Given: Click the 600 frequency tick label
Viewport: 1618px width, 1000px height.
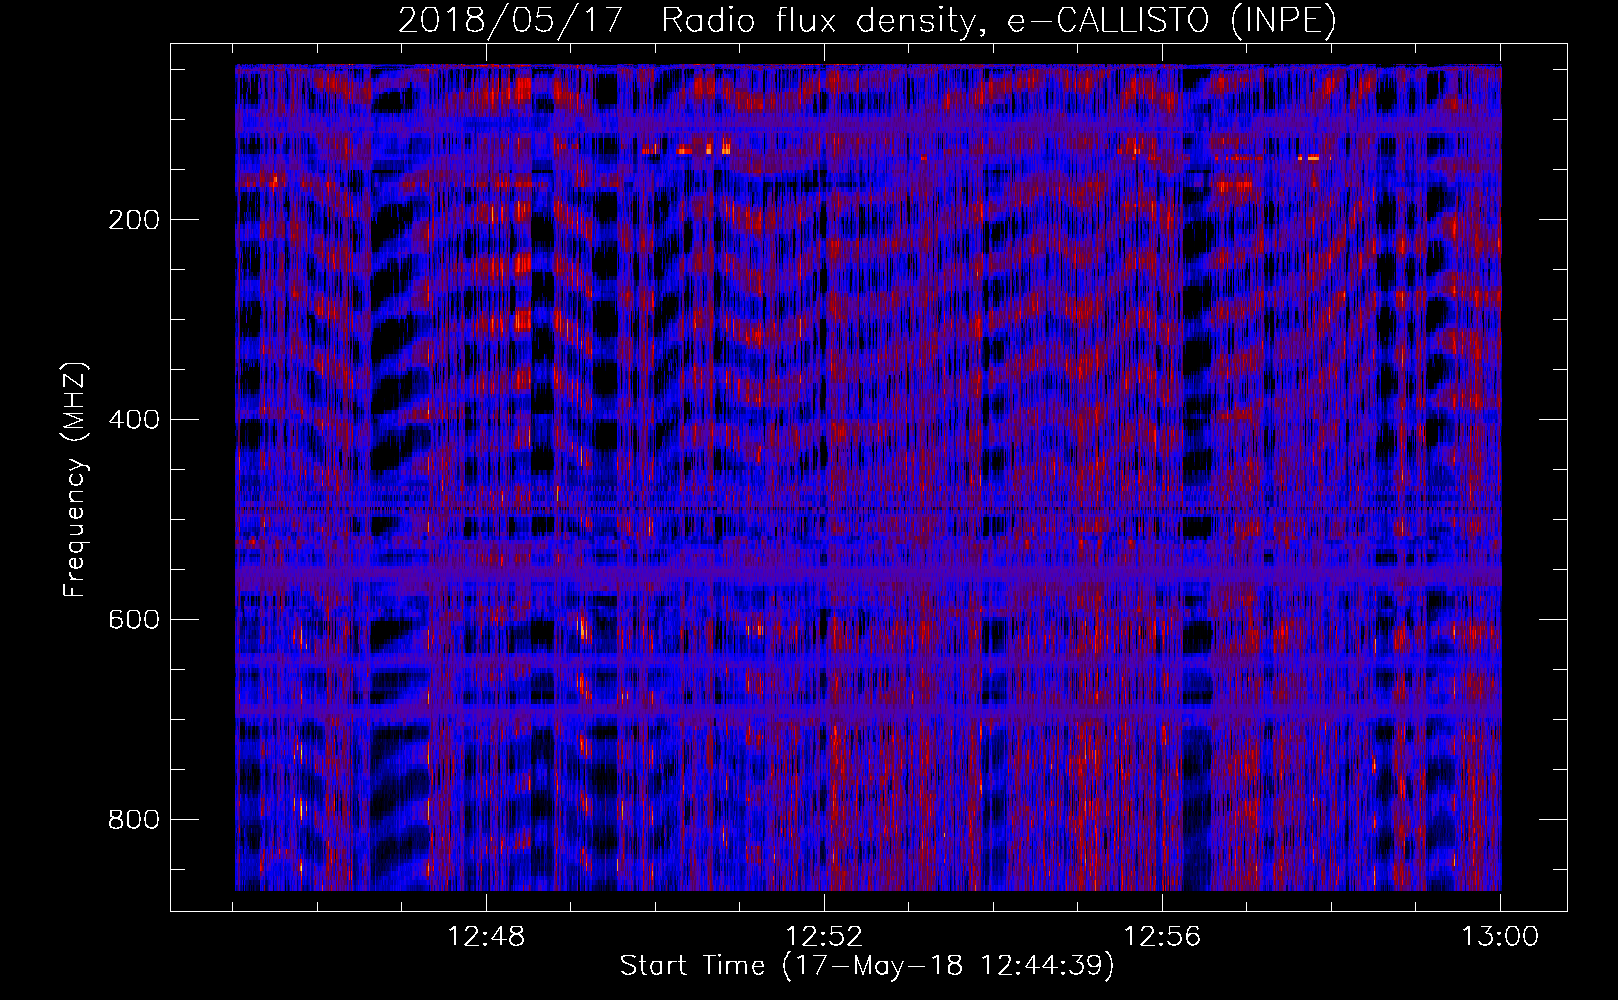Looking at the screenshot, I should [132, 620].
